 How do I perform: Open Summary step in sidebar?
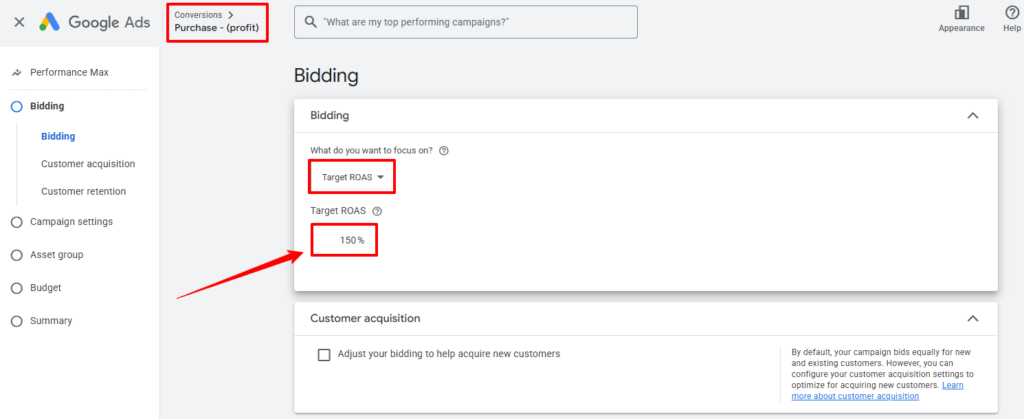[x=51, y=321]
